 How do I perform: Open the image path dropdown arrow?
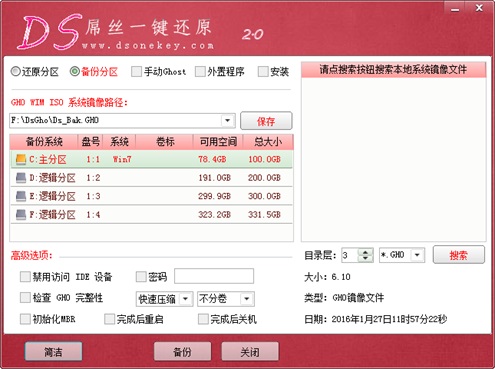click(x=228, y=120)
